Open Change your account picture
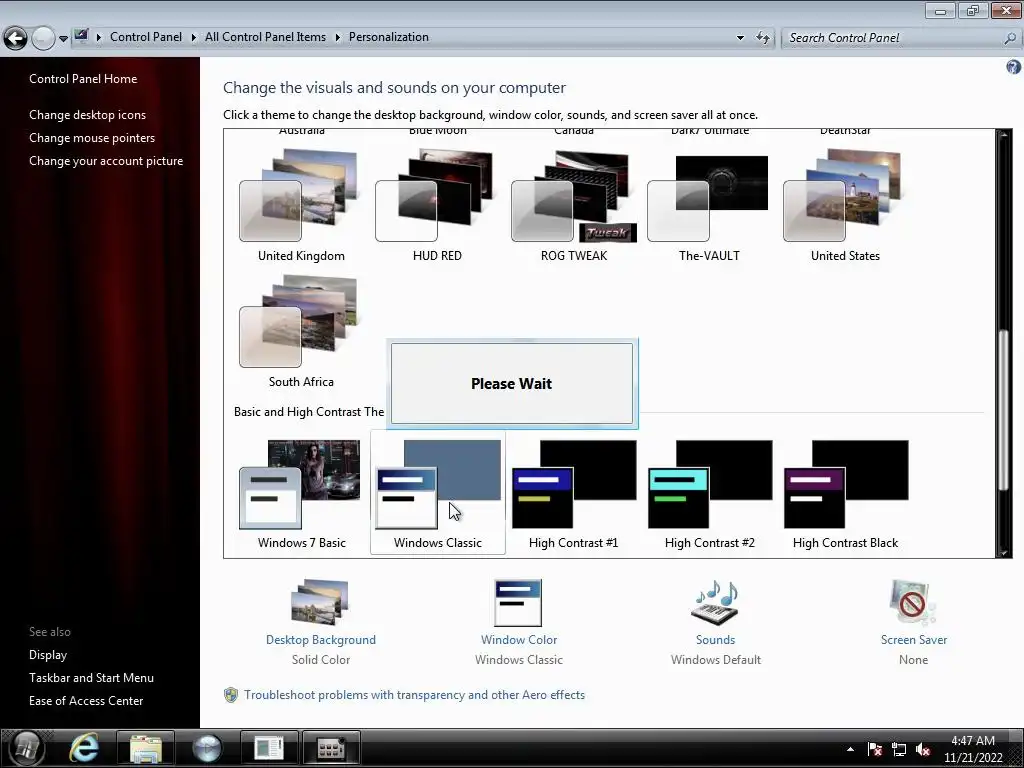The height and width of the screenshot is (768, 1024). (x=106, y=161)
